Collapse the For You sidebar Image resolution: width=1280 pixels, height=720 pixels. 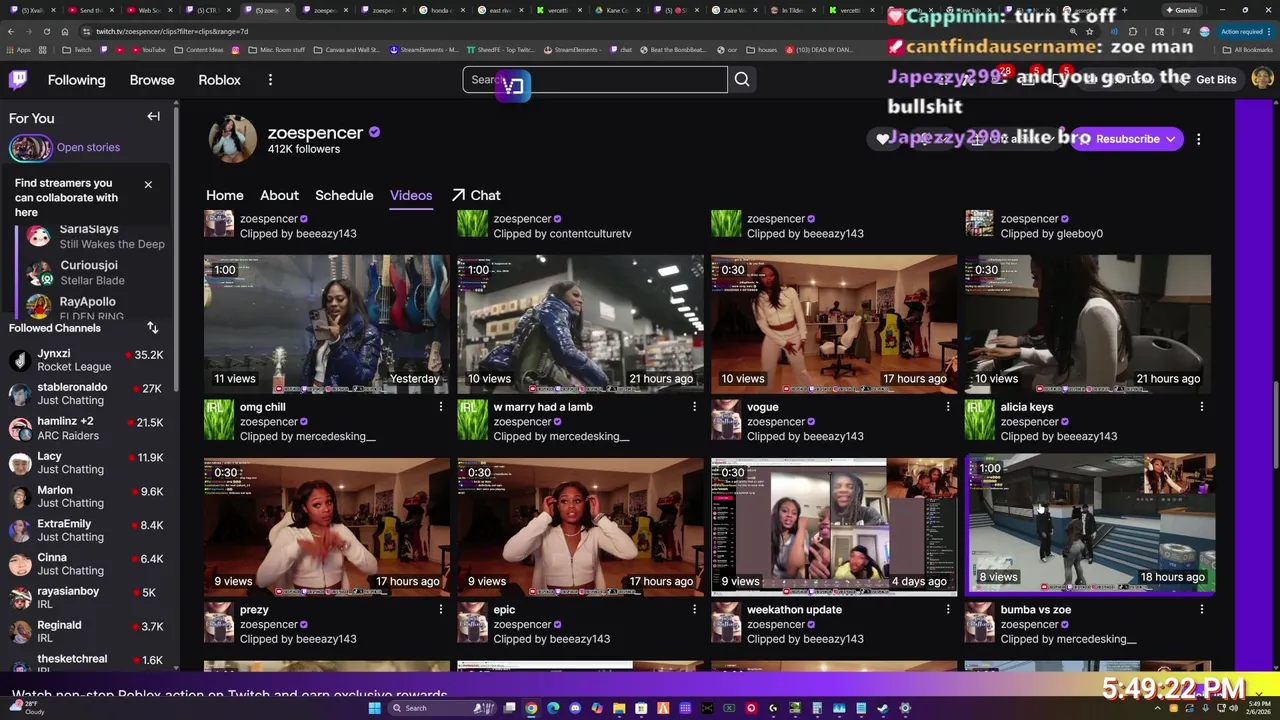[153, 117]
